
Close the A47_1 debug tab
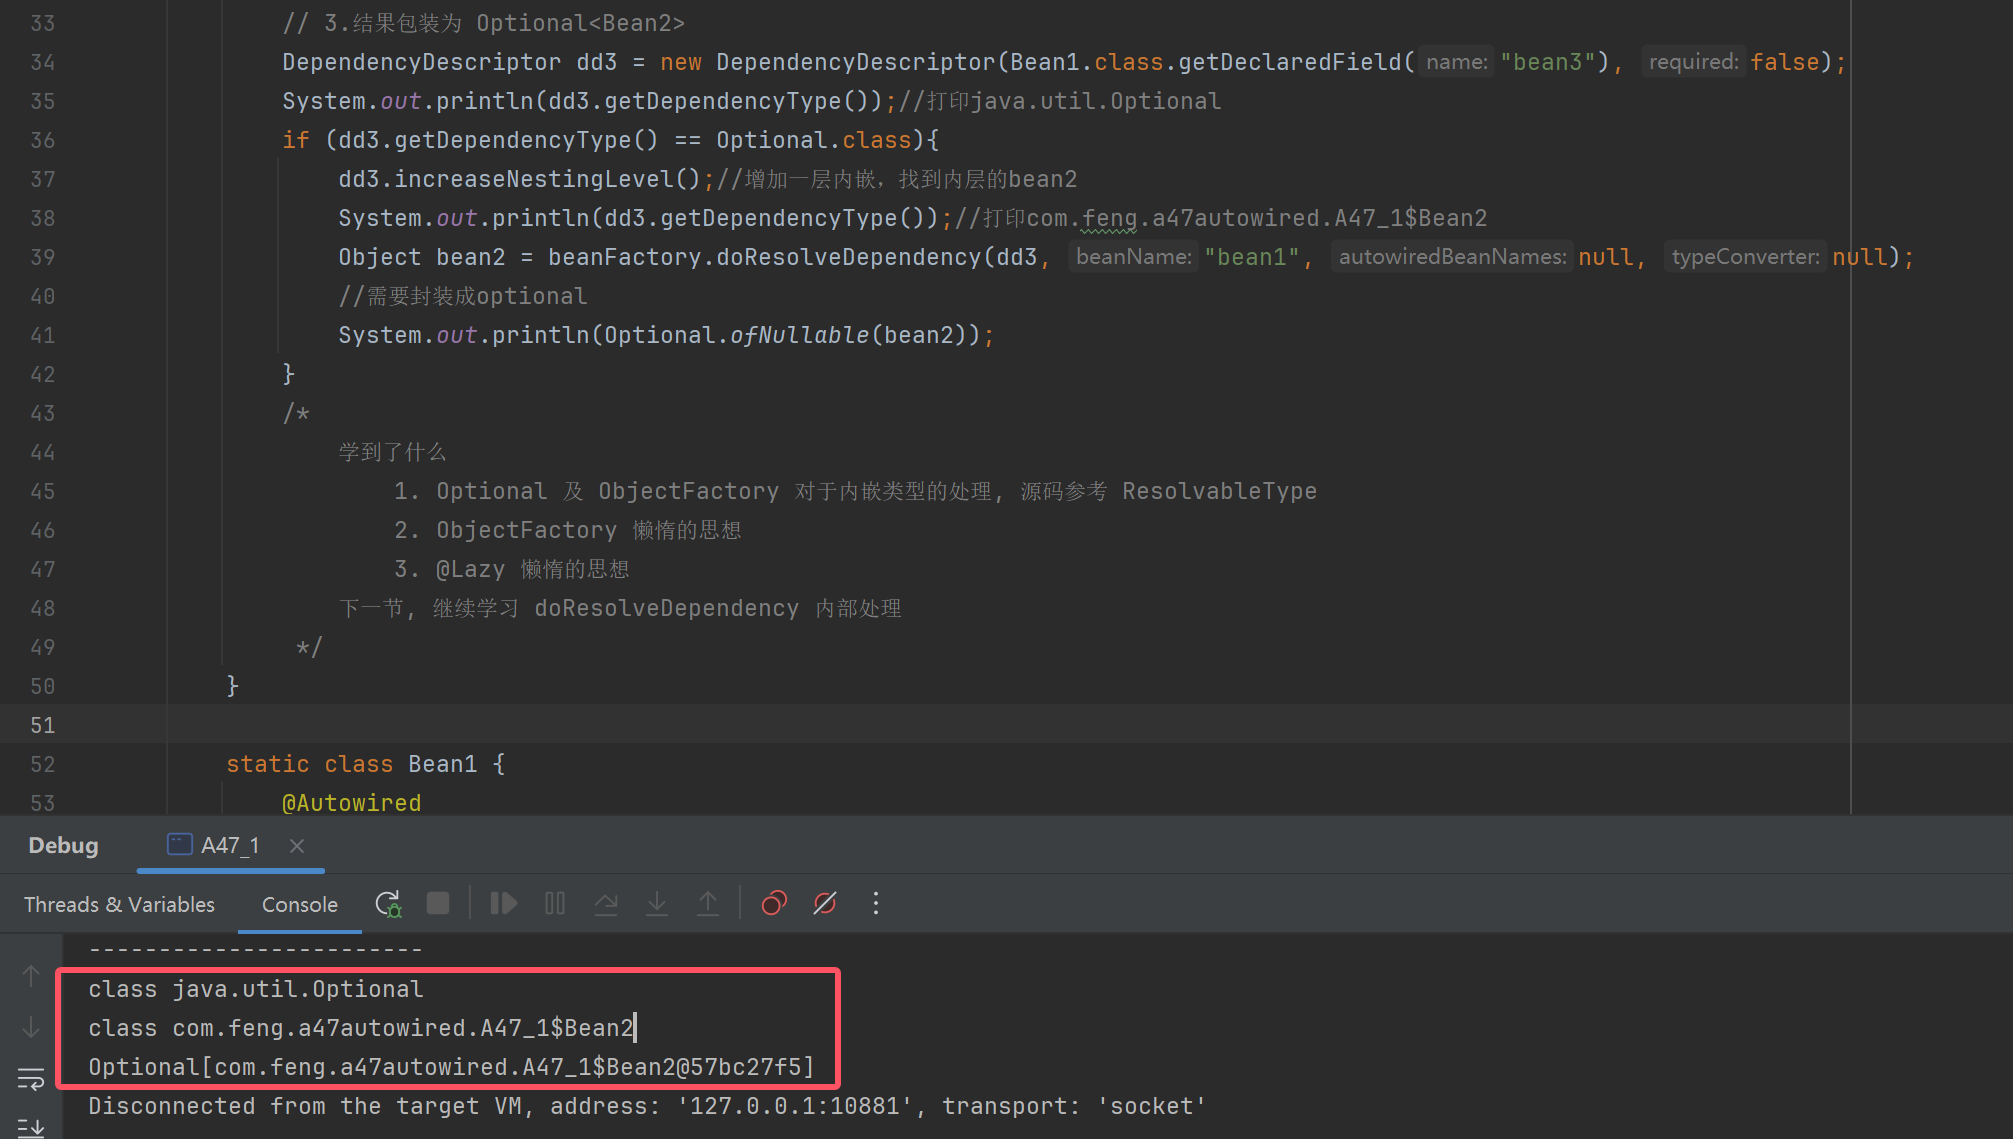pos(297,846)
